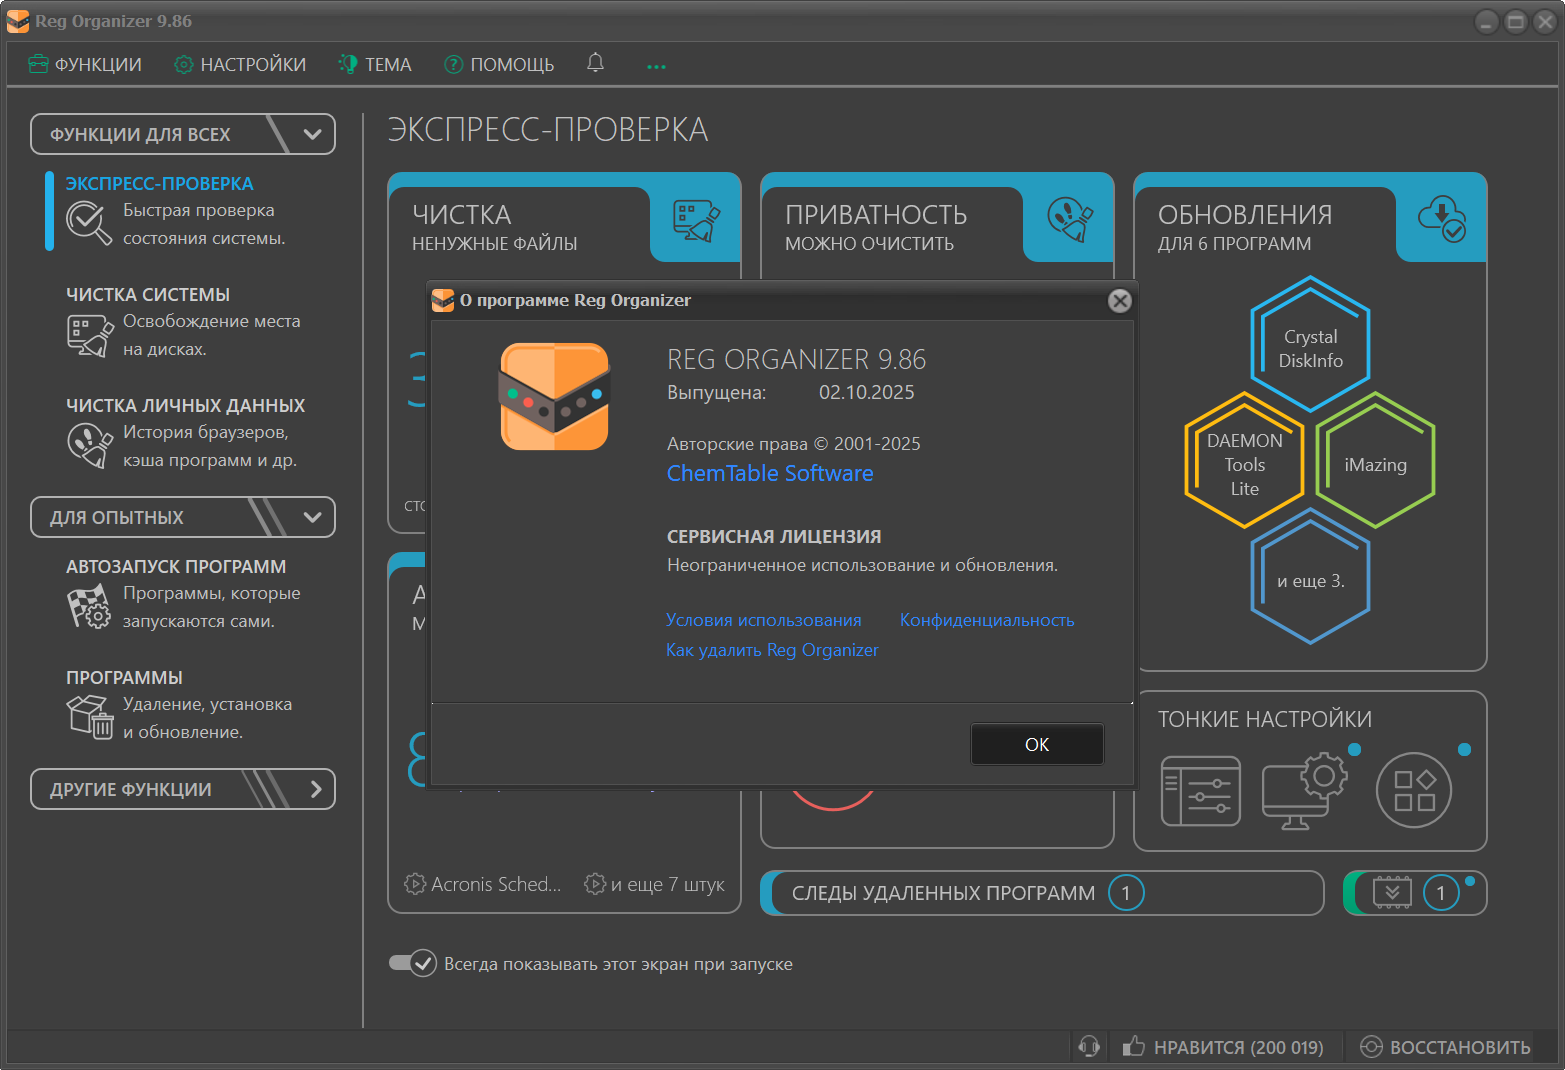Click the round grid icon in Тонкие настройки
This screenshot has height=1070, width=1565.
[1413, 790]
